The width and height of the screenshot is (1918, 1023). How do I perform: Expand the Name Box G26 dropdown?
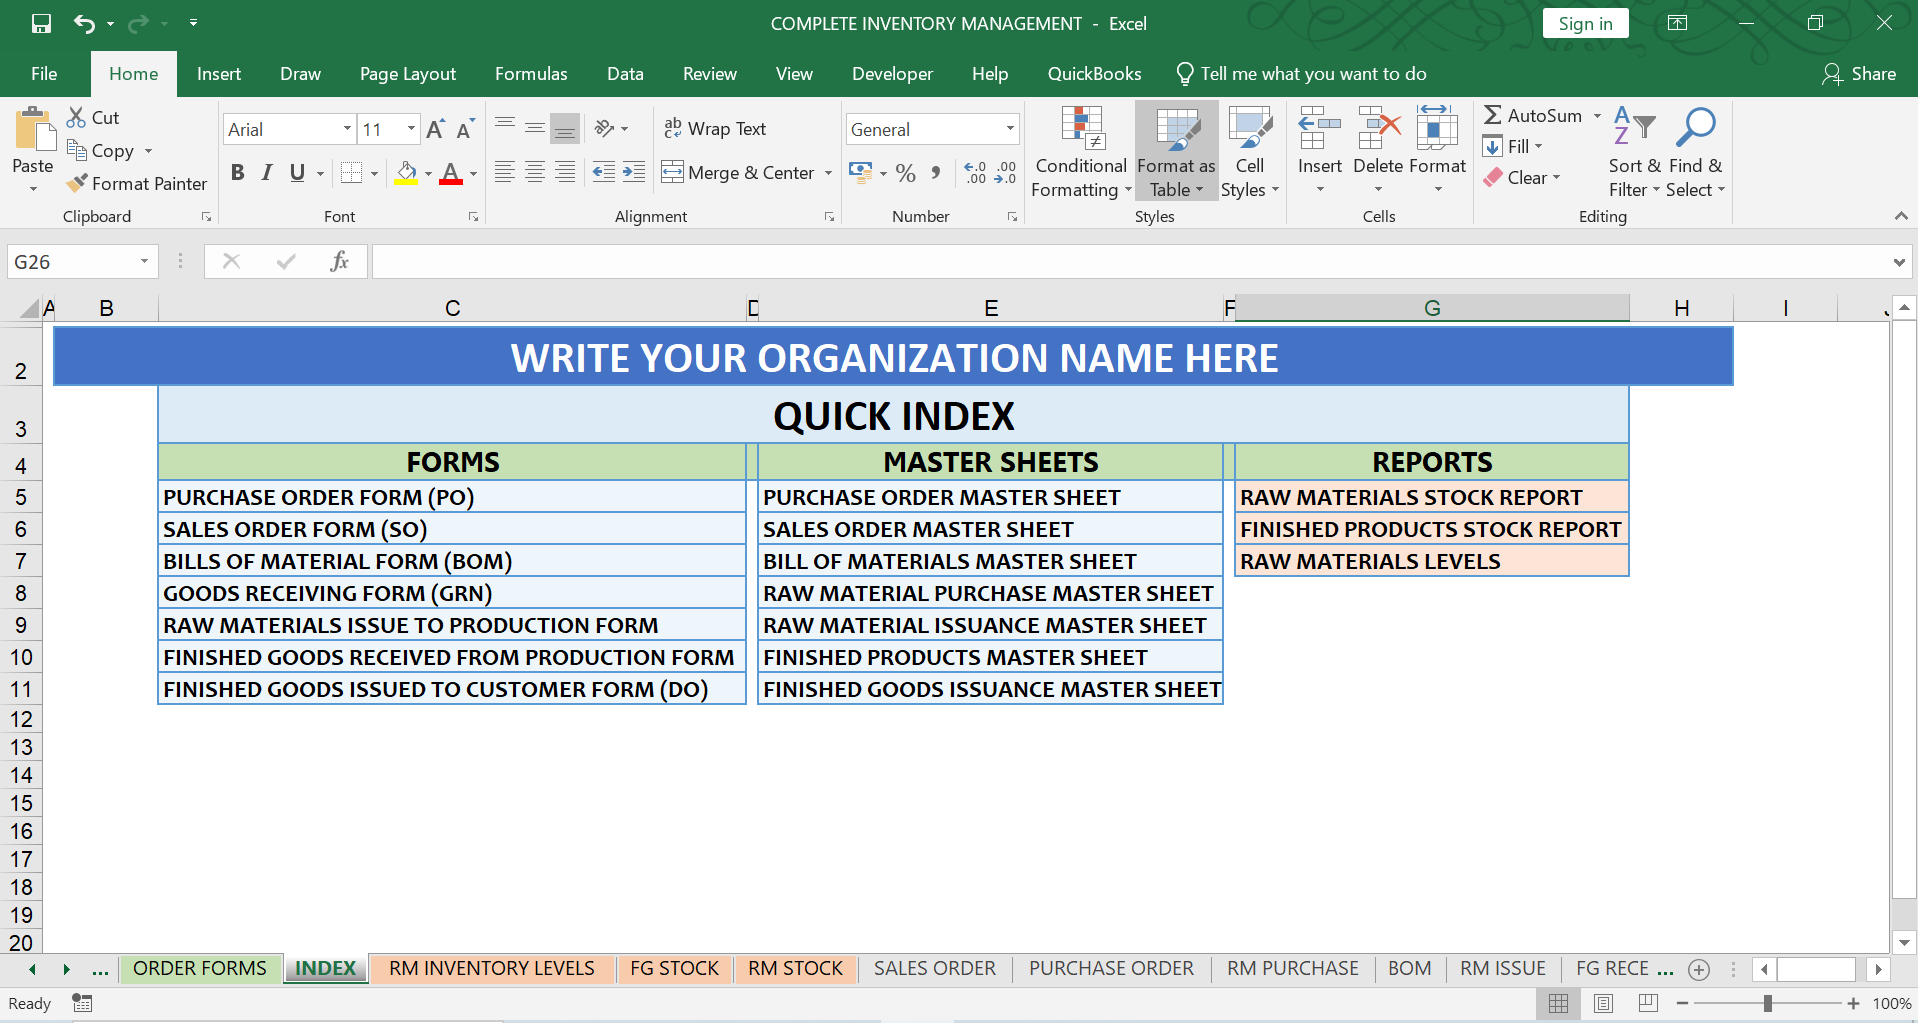click(144, 262)
